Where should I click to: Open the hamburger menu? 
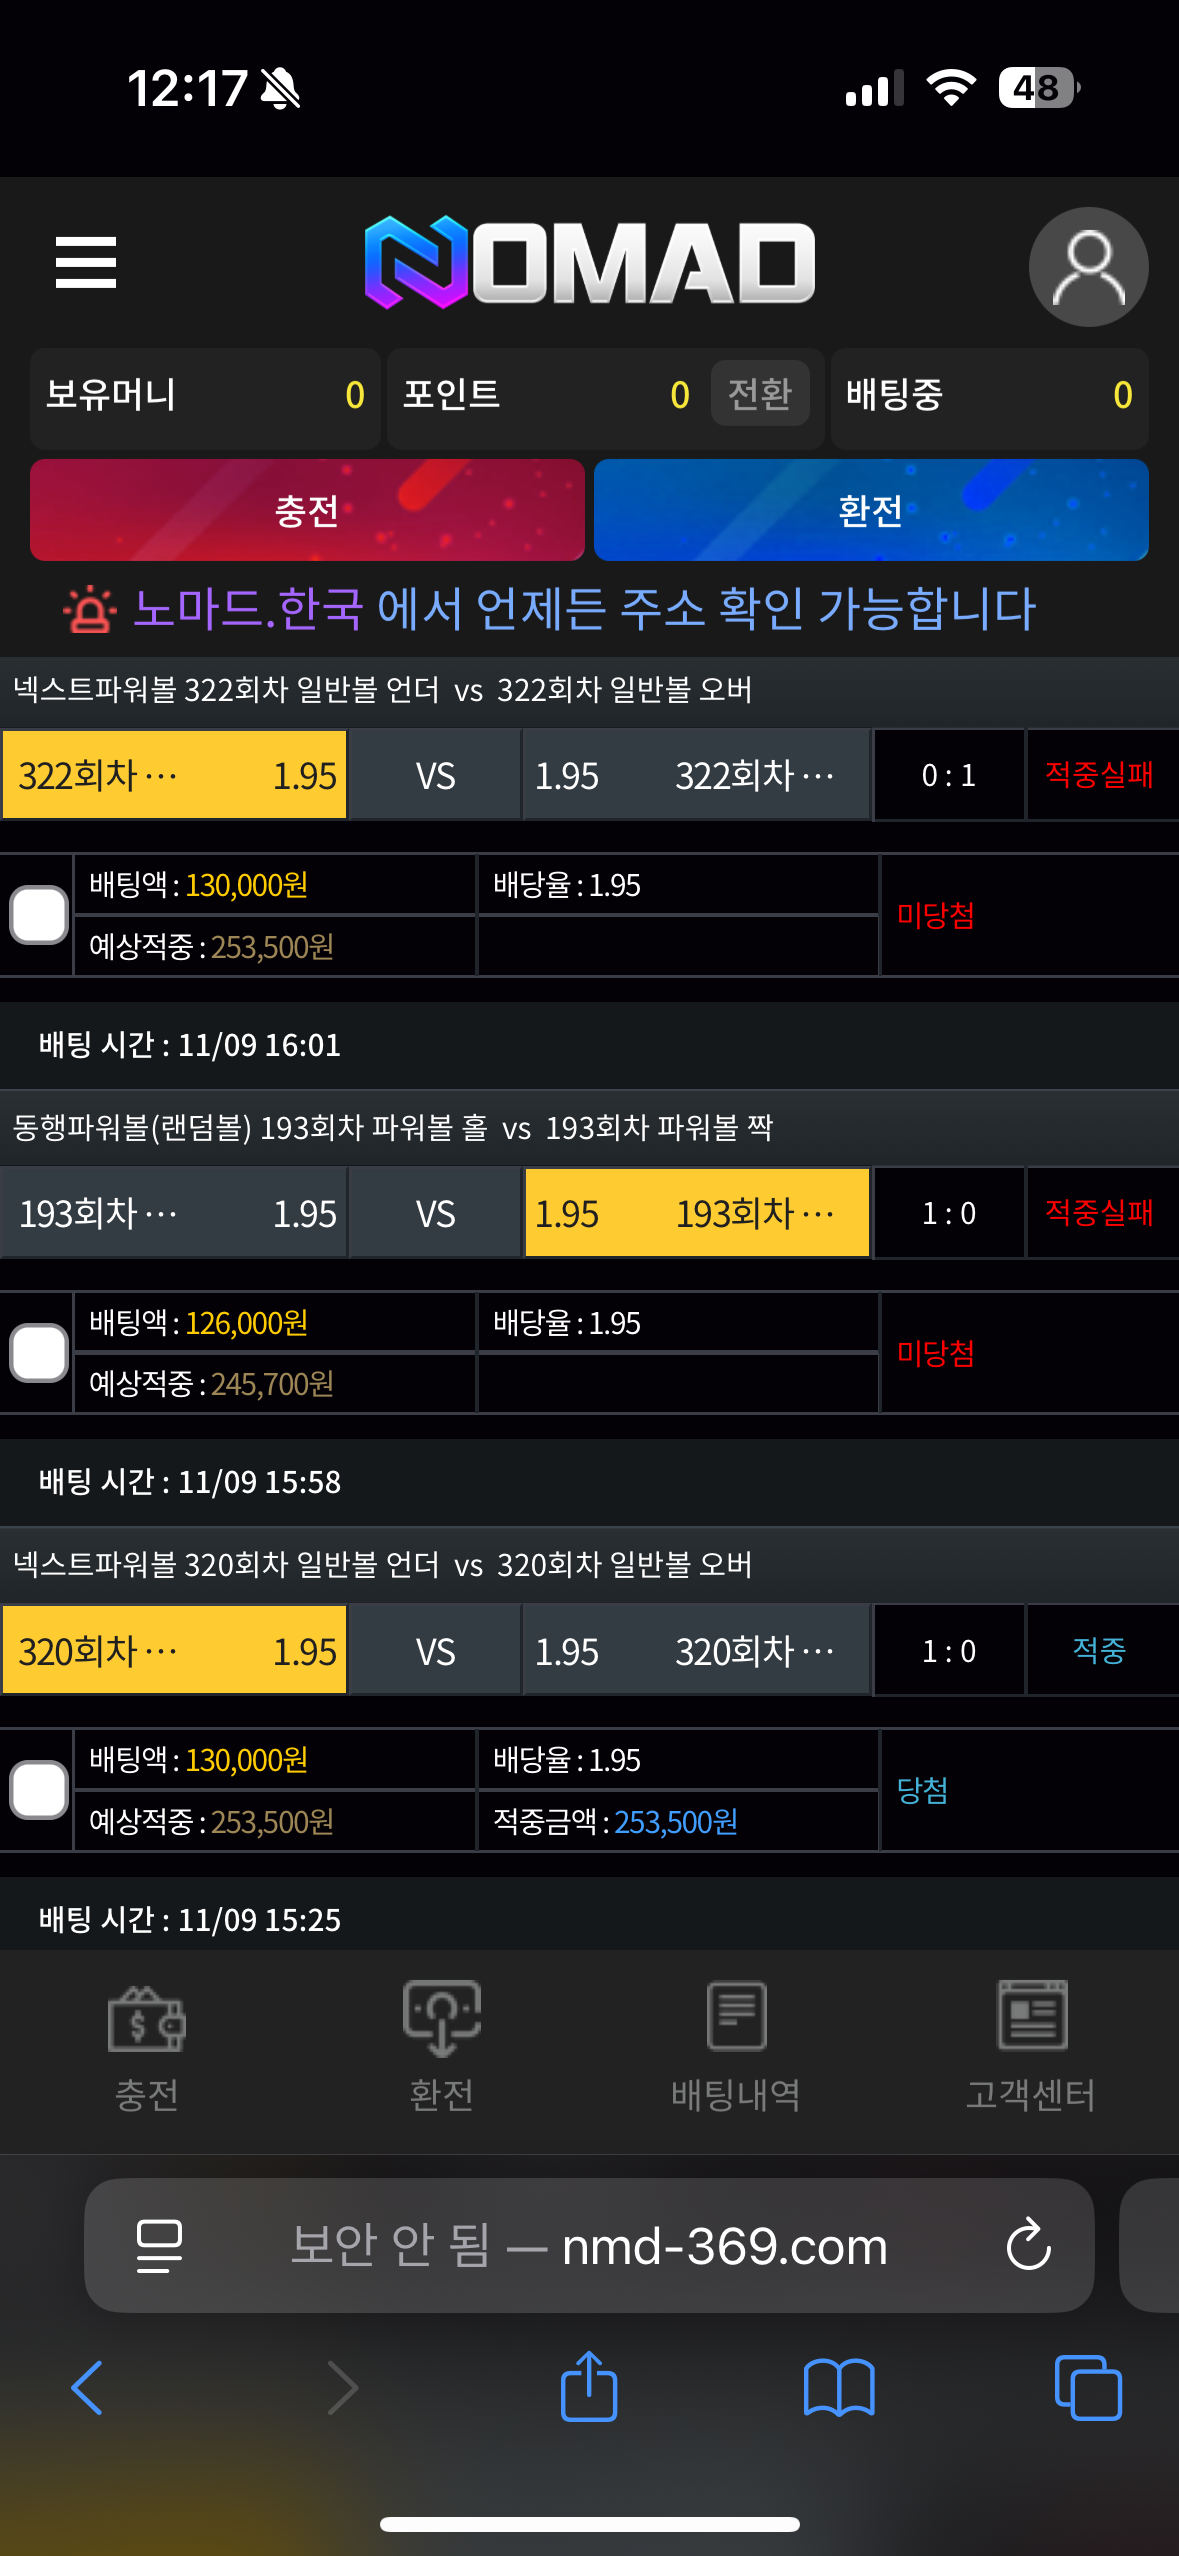(x=86, y=263)
